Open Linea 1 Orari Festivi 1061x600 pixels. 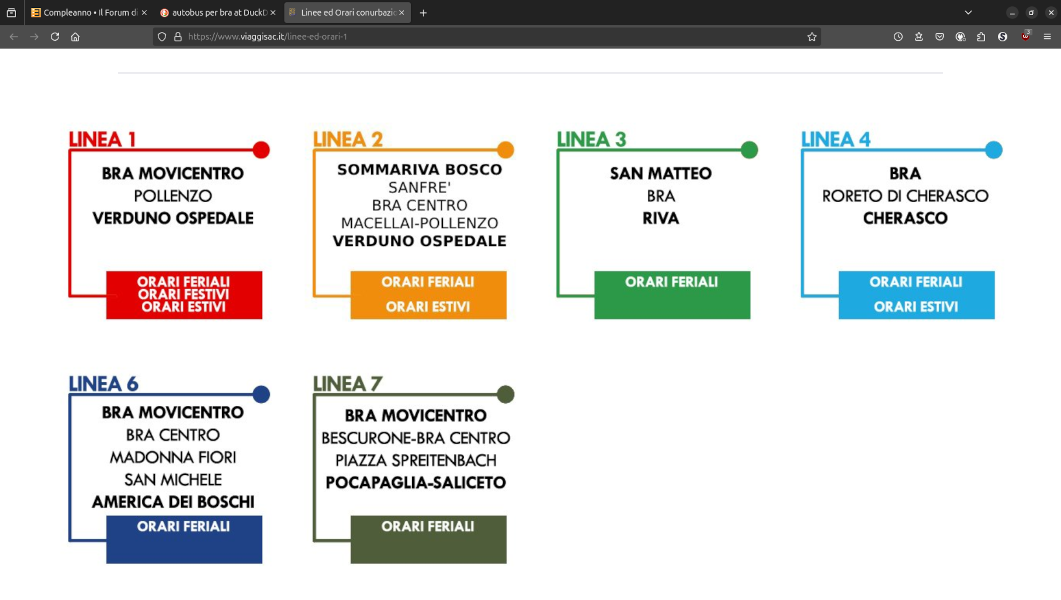pyautogui.click(x=184, y=295)
